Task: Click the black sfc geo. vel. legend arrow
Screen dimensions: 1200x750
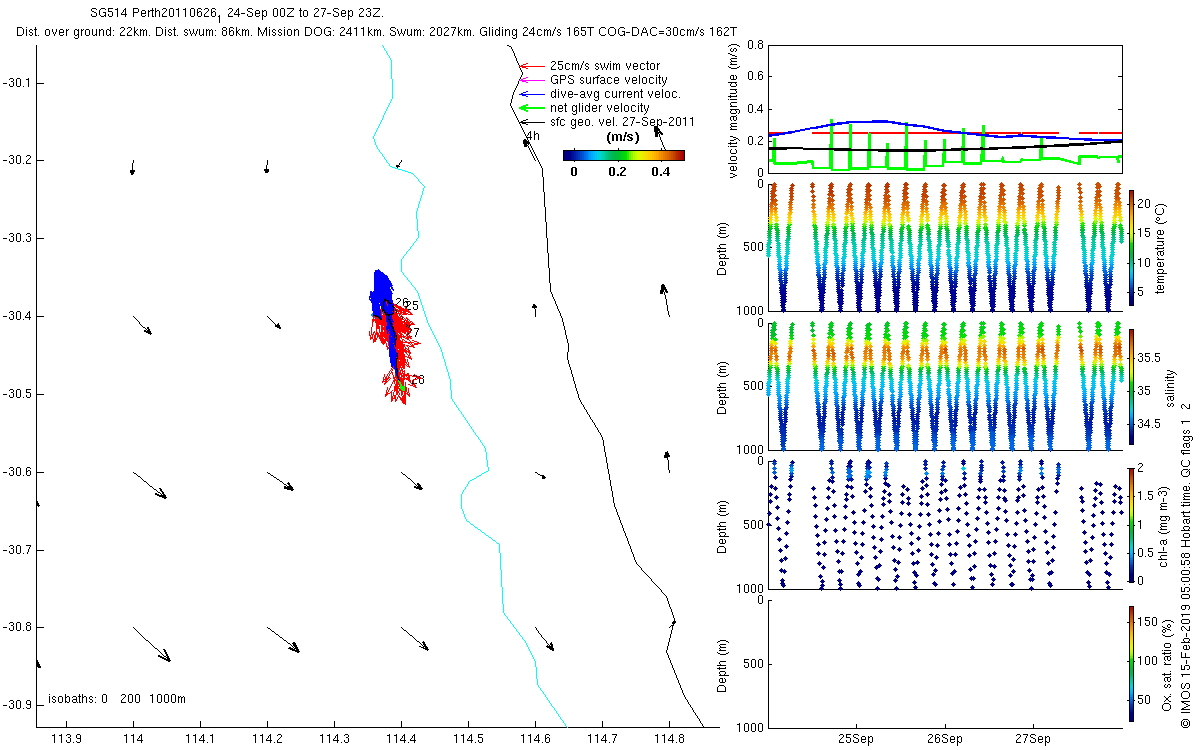Action: pos(531,122)
